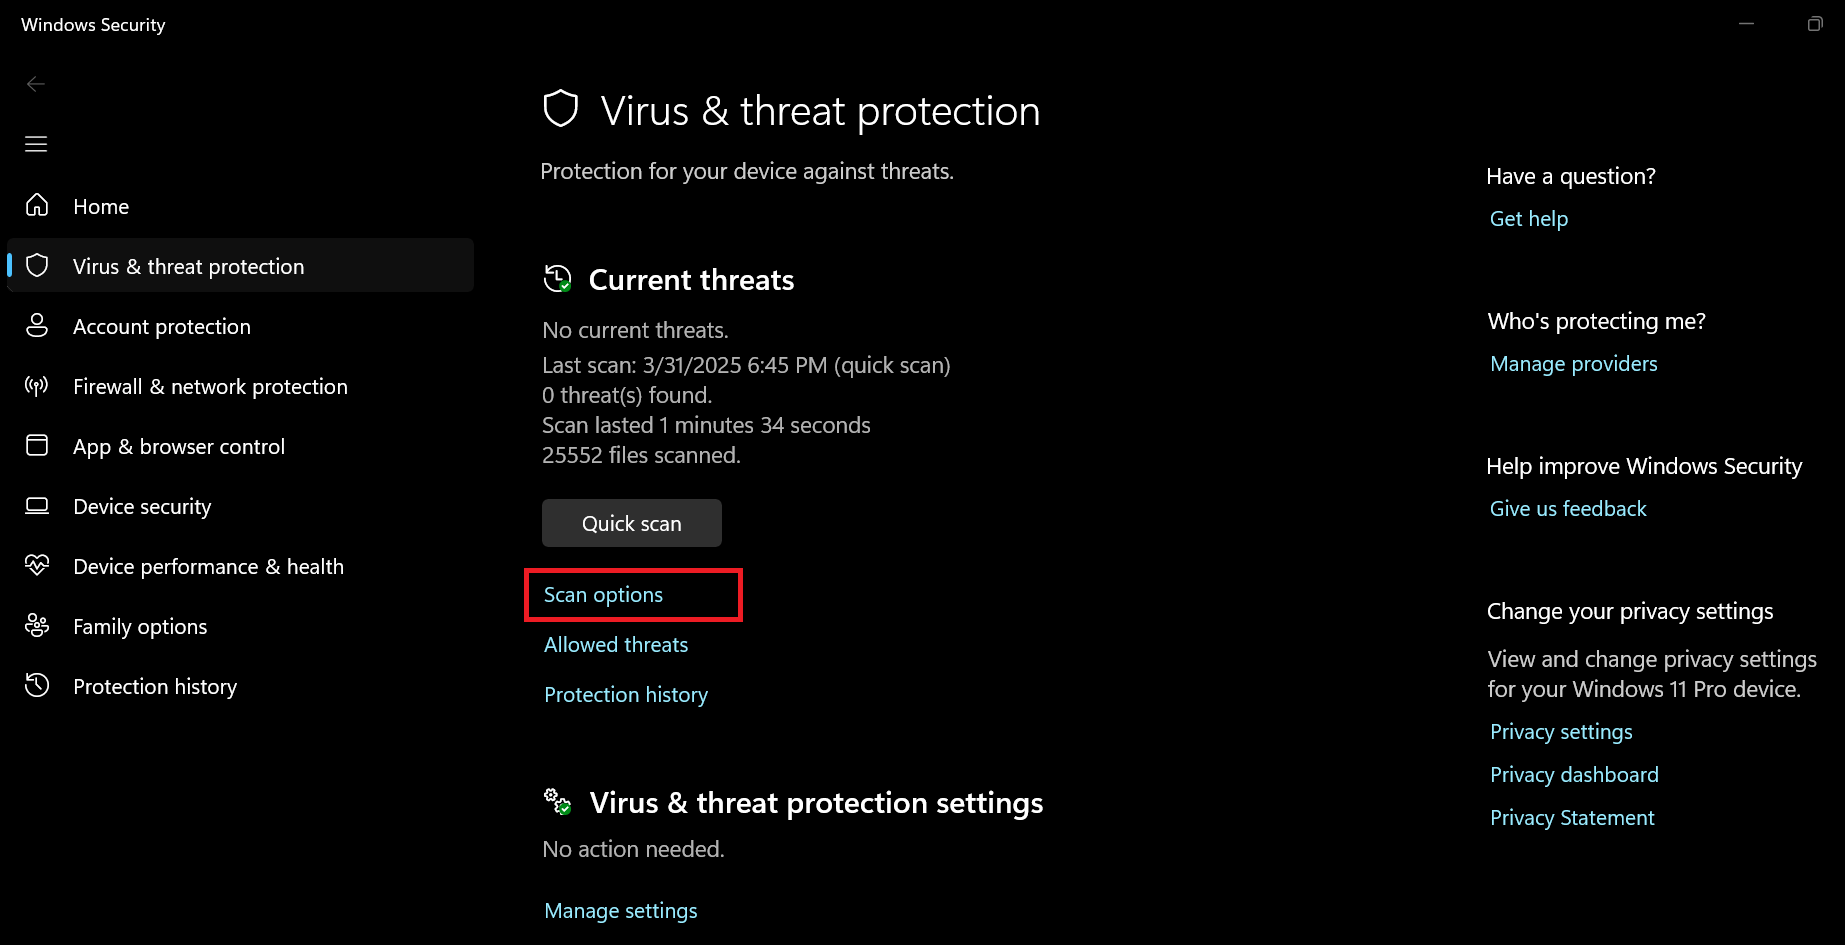Click the Device performance heart icon
1845x945 pixels.
point(37,566)
